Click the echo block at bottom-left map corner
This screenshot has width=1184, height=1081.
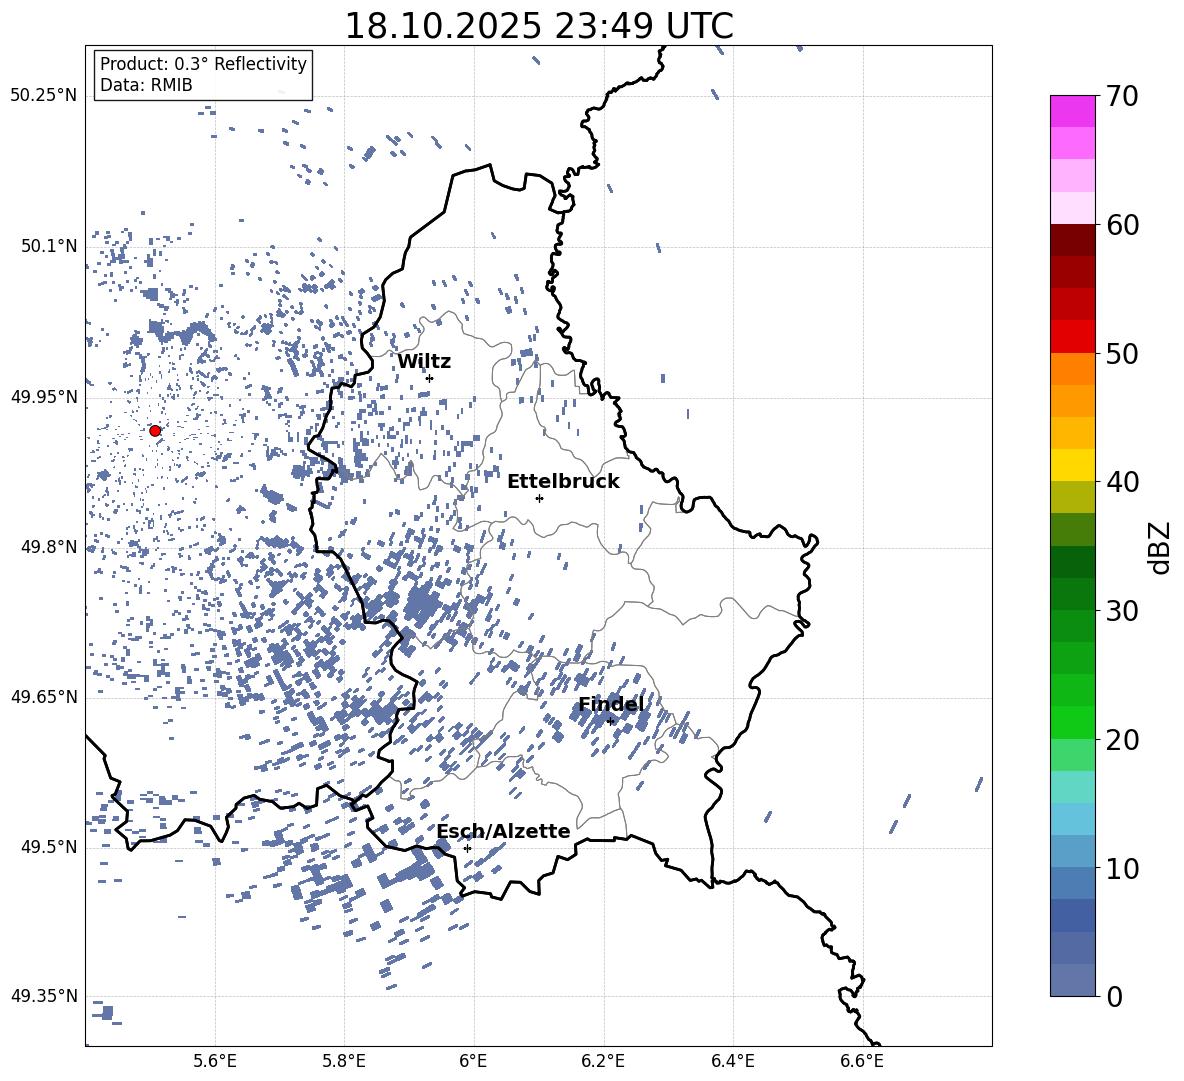point(107,1012)
